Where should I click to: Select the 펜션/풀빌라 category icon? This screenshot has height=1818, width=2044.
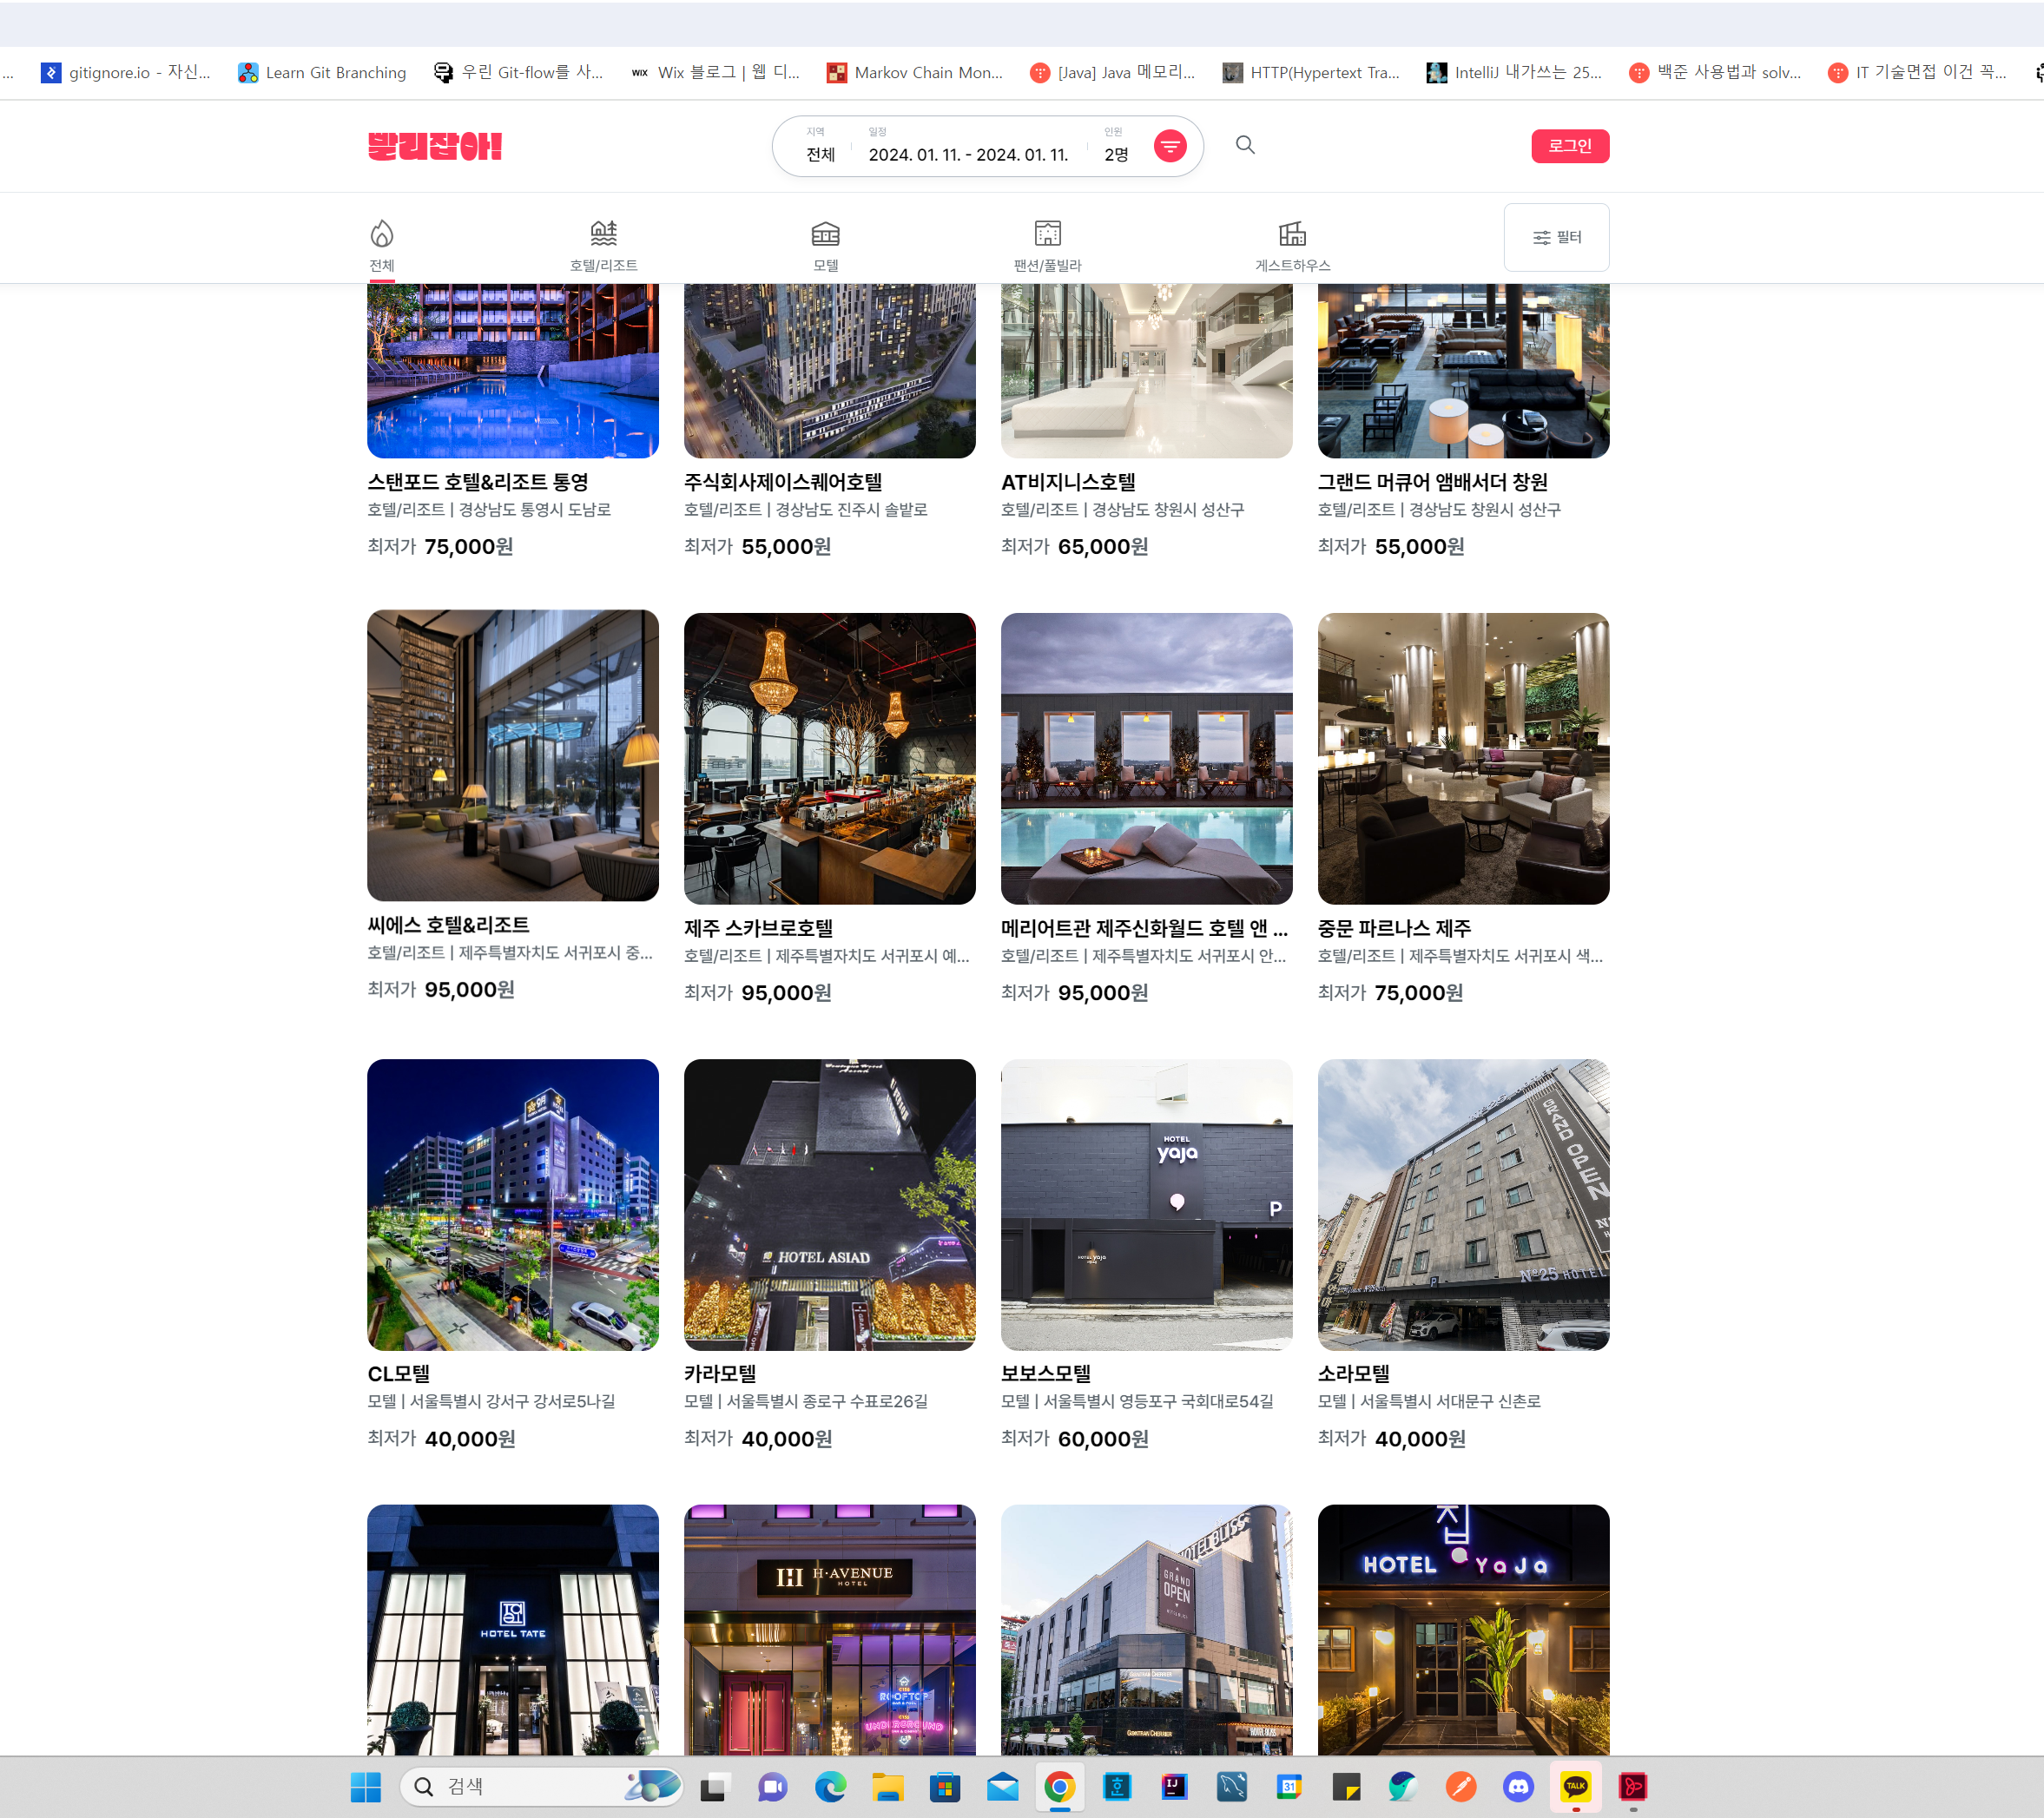tap(1047, 234)
